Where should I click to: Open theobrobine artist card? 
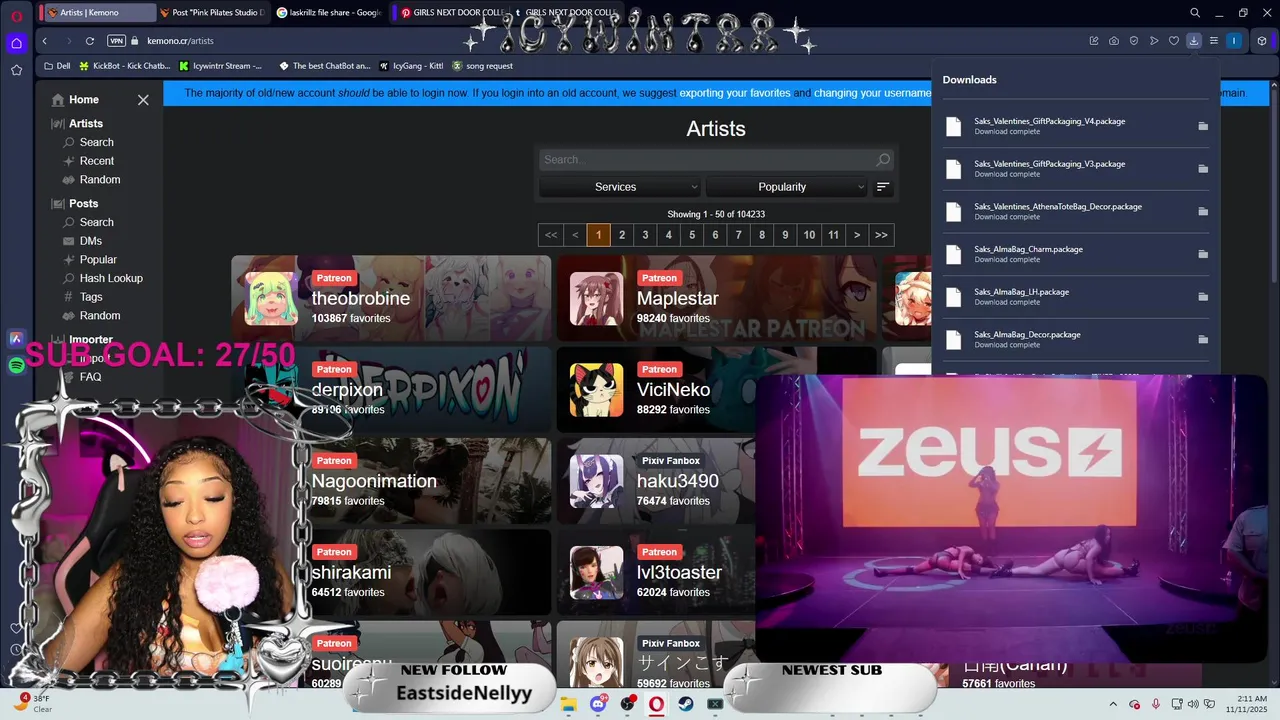pos(391,298)
